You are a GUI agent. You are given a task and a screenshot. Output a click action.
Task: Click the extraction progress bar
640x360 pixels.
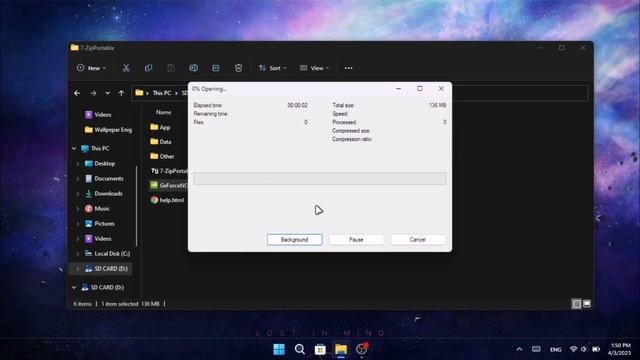[320, 178]
